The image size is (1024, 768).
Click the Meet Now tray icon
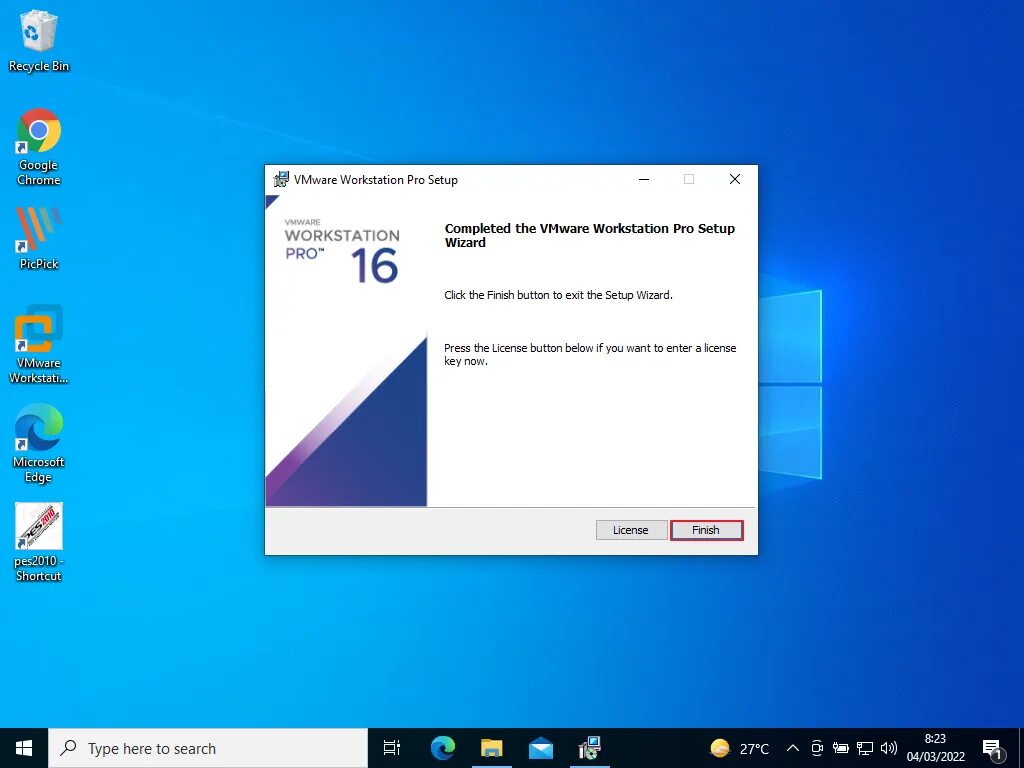pos(816,748)
